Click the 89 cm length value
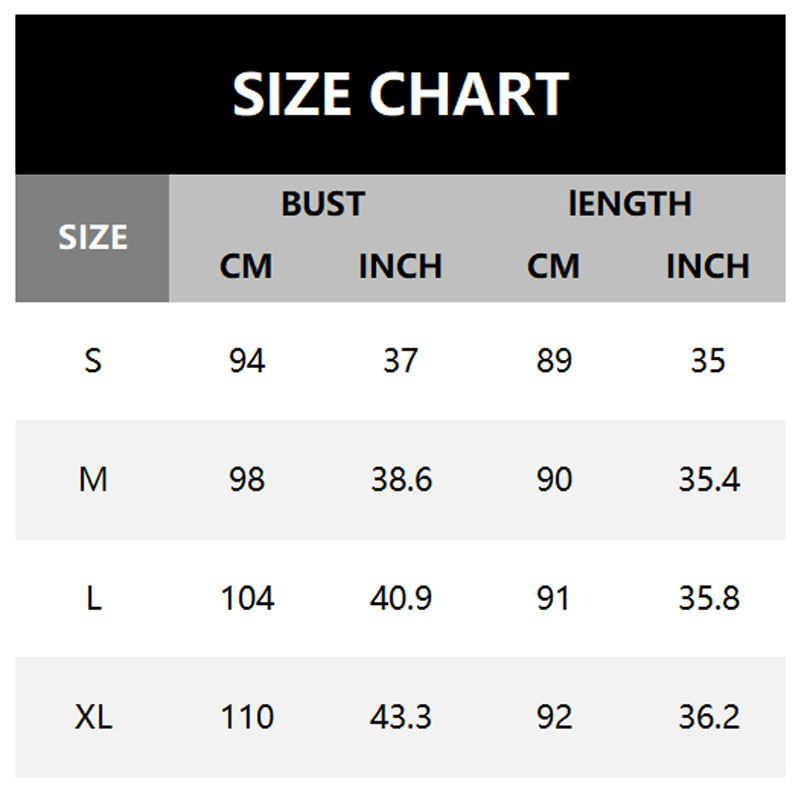Viewport: 800px width, 800px height. pyautogui.click(x=553, y=361)
